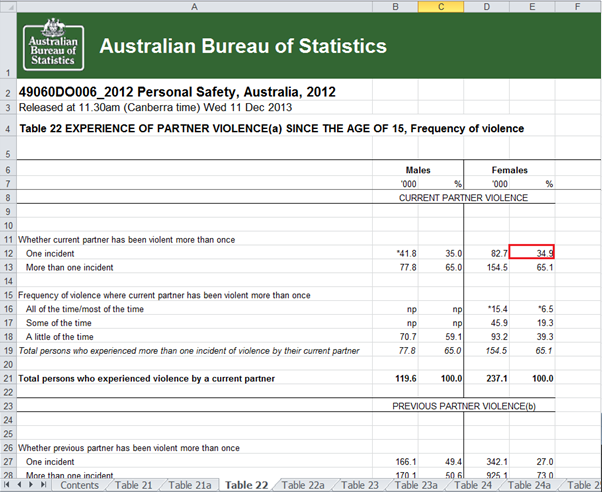Select the cell with value 27.0
Viewport: 602px width, 492px height.
532,462
